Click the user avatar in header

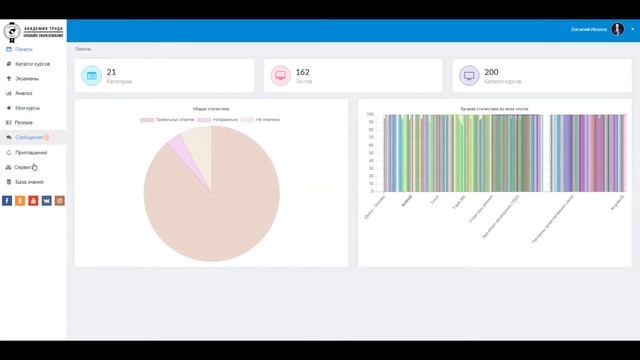(x=617, y=29)
